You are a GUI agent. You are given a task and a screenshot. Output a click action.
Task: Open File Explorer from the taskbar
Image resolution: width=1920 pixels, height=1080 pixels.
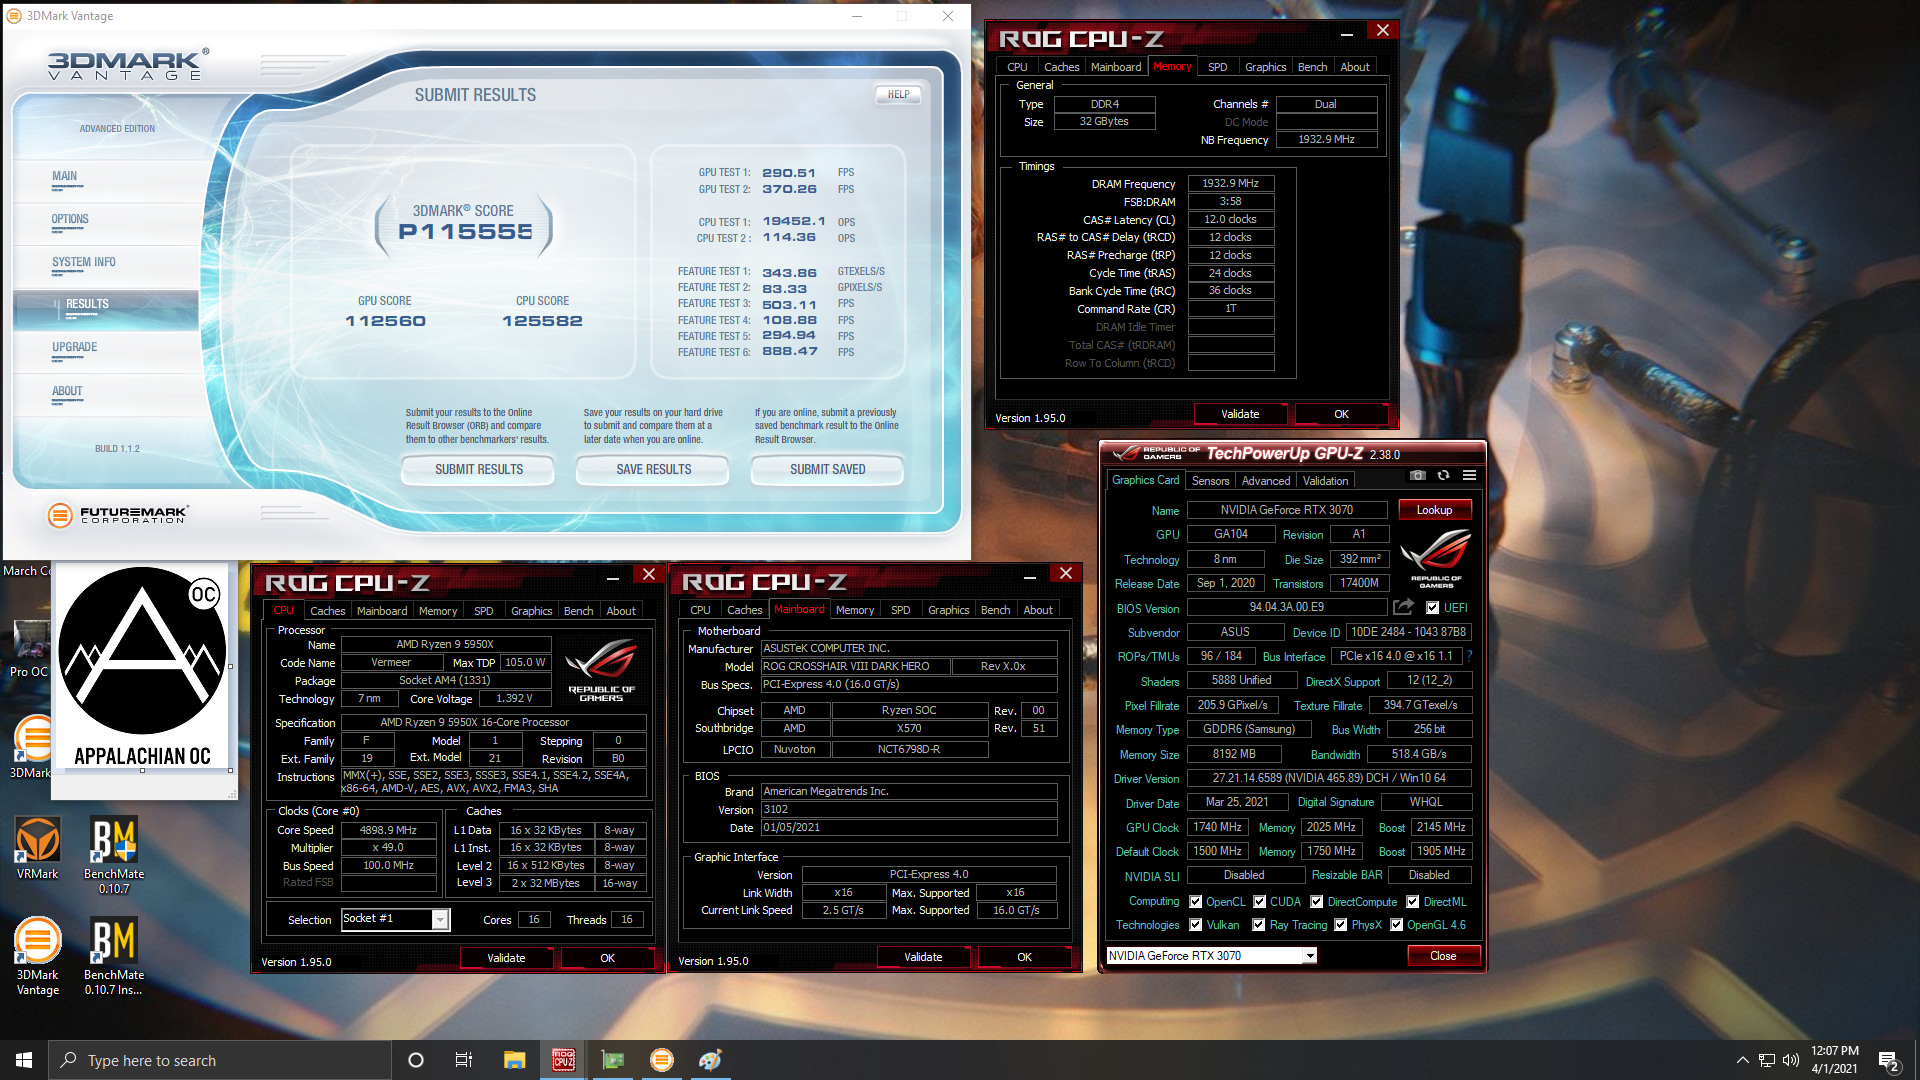[514, 1060]
